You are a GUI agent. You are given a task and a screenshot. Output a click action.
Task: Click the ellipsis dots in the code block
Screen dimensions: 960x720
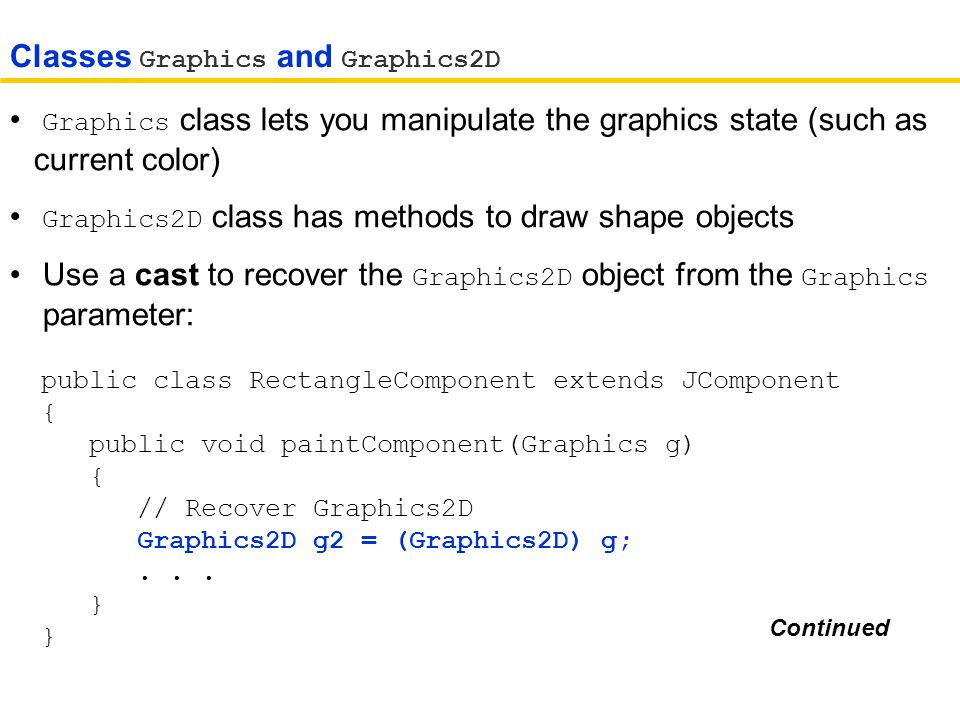(x=176, y=577)
